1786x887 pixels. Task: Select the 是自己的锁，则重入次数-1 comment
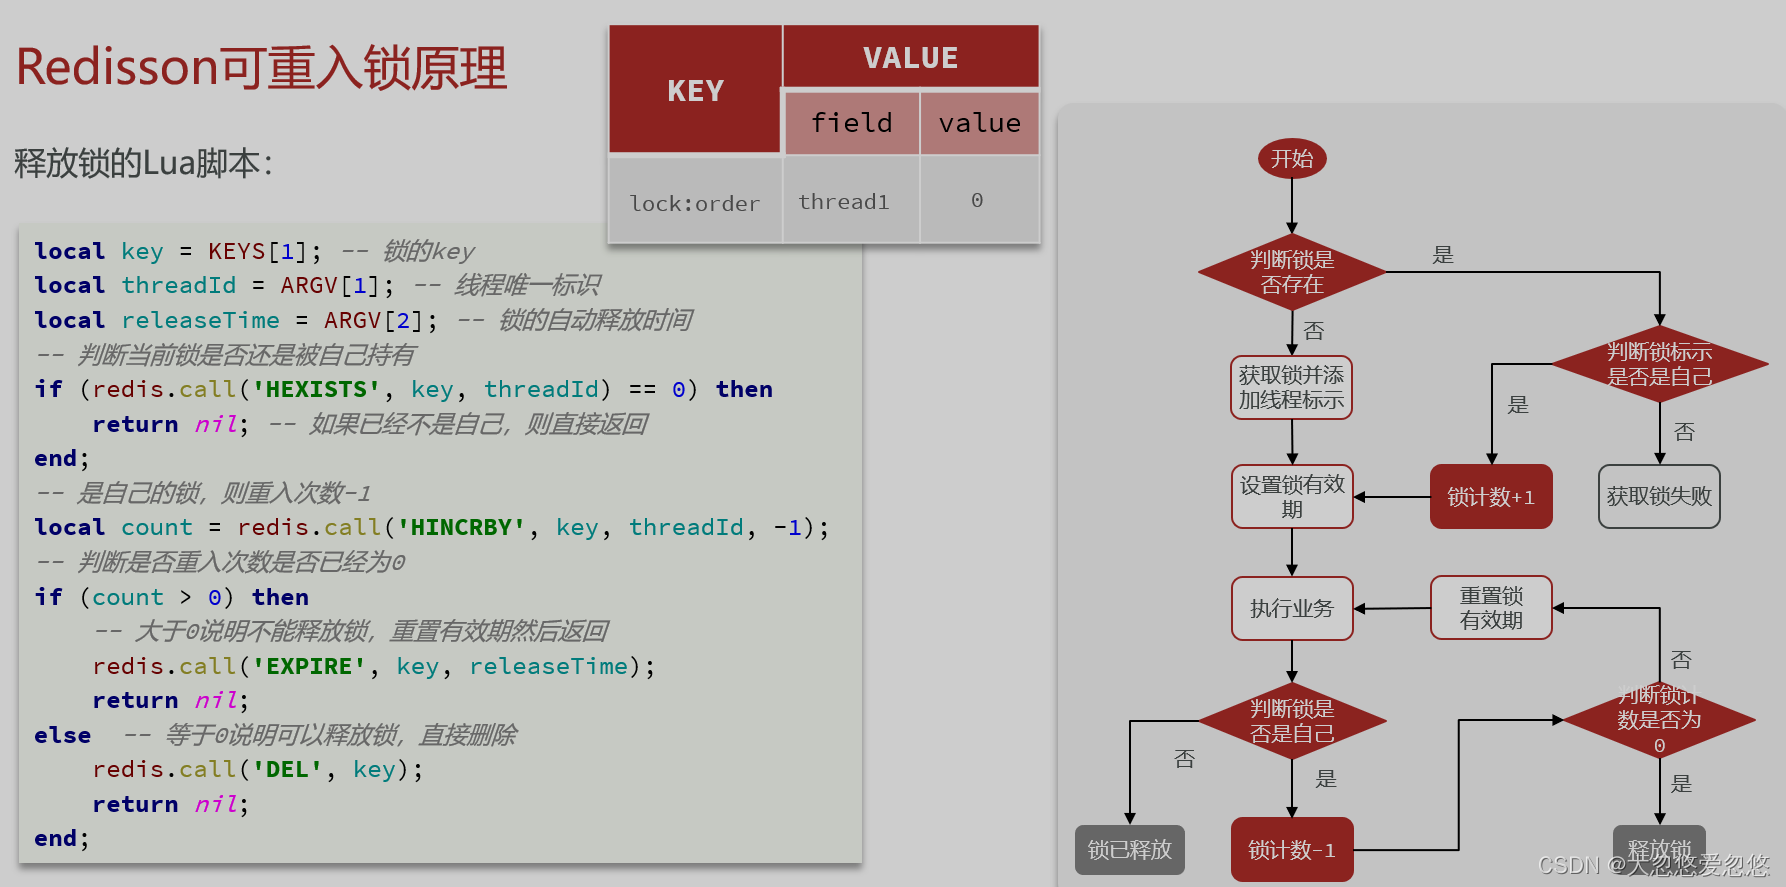(x=204, y=493)
